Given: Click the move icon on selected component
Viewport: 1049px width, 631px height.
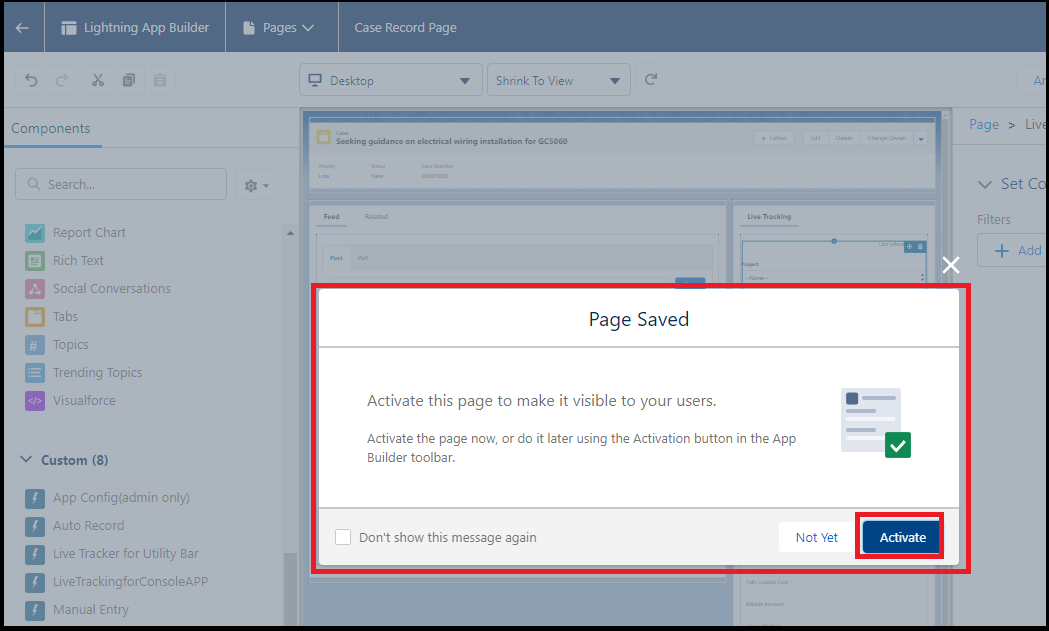Looking at the screenshot, I should point(910,247).
